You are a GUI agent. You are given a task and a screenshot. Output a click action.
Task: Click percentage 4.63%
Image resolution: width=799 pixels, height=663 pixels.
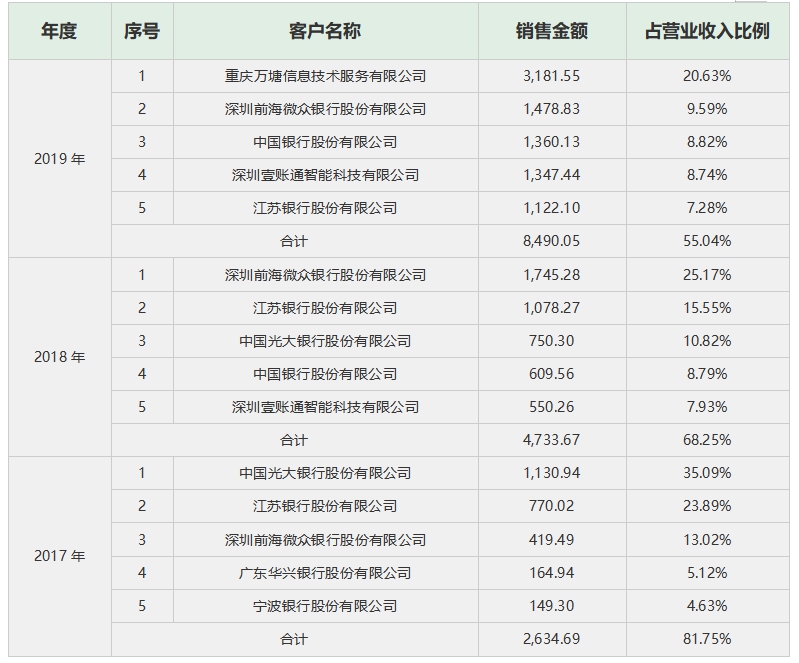coord(707,606)
